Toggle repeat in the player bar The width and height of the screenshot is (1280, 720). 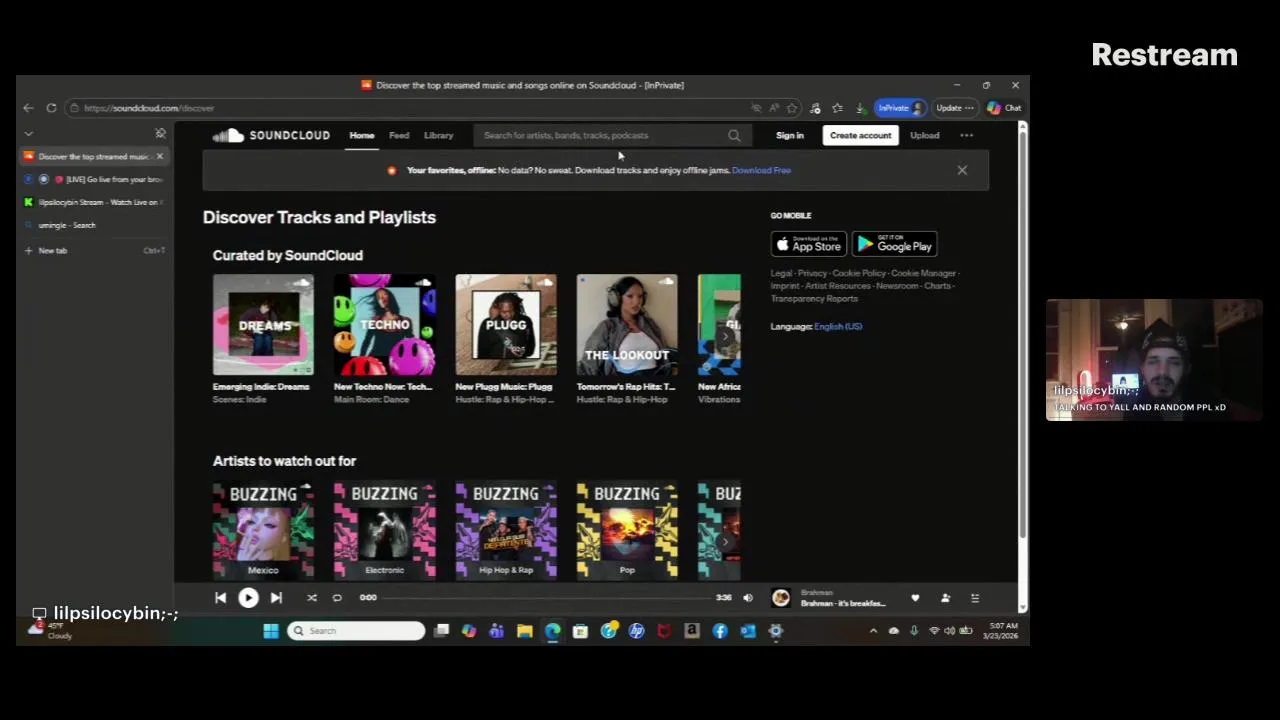point(337,598)
